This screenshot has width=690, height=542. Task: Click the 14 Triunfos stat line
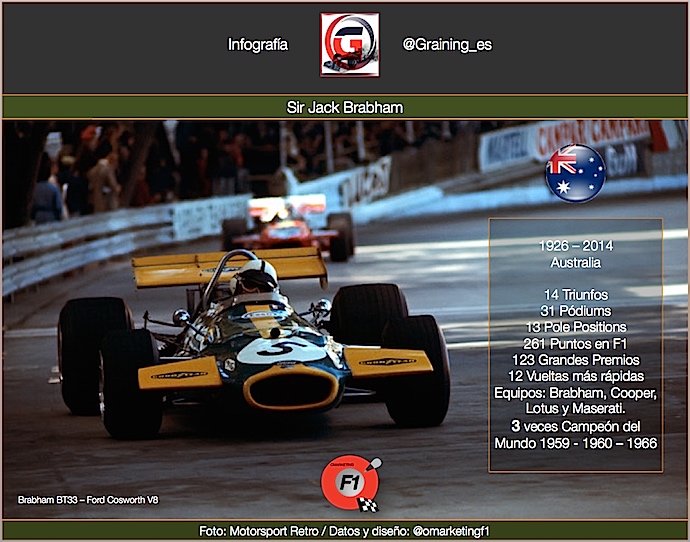575,297
